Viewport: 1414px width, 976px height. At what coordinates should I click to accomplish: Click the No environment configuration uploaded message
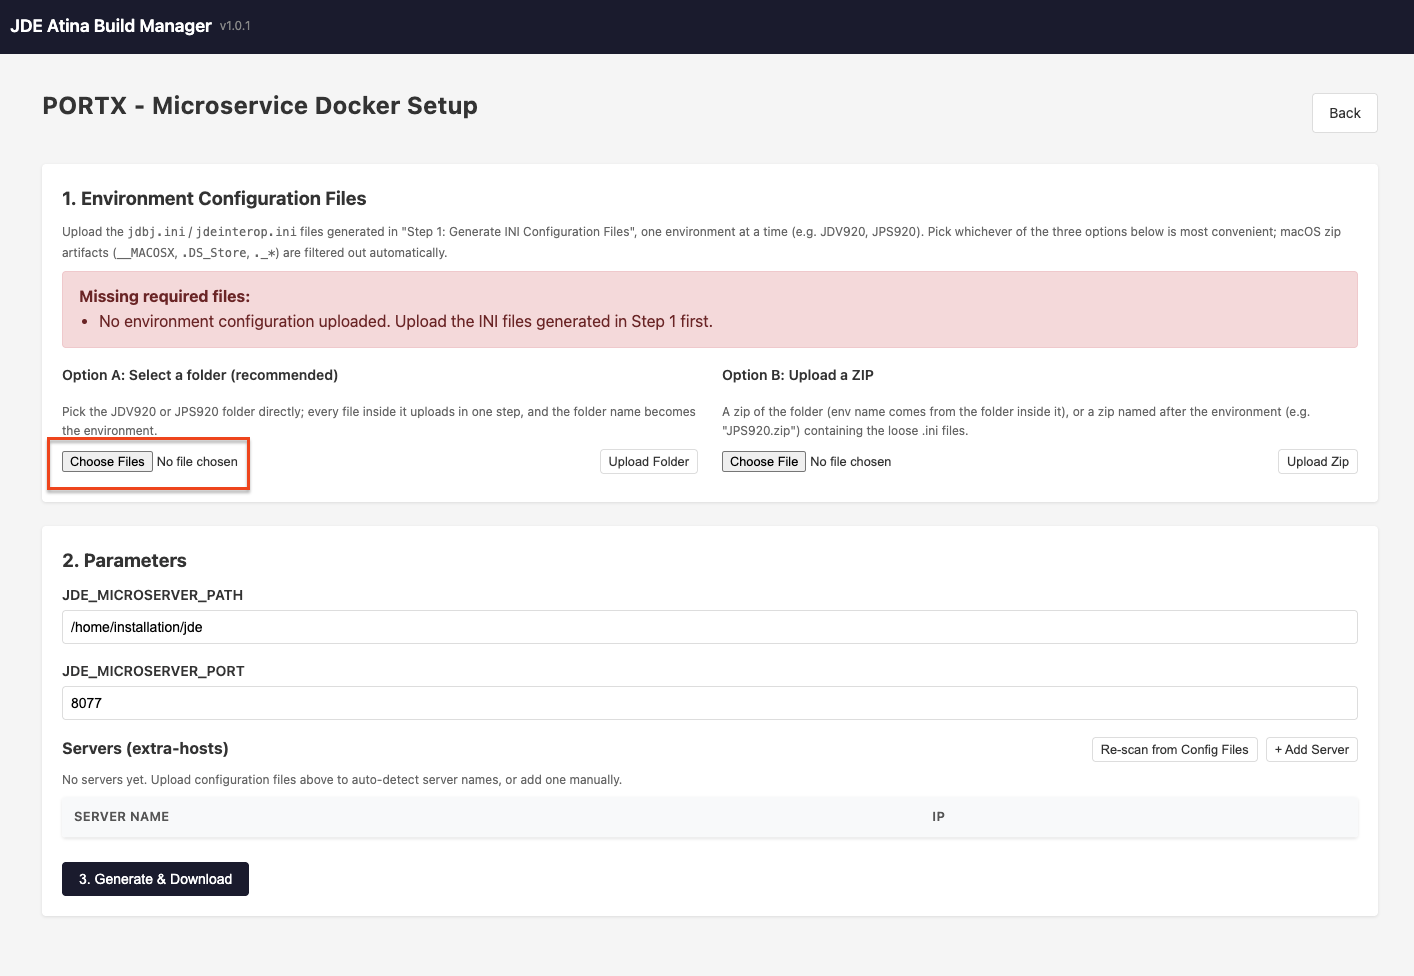pos(406,321)
